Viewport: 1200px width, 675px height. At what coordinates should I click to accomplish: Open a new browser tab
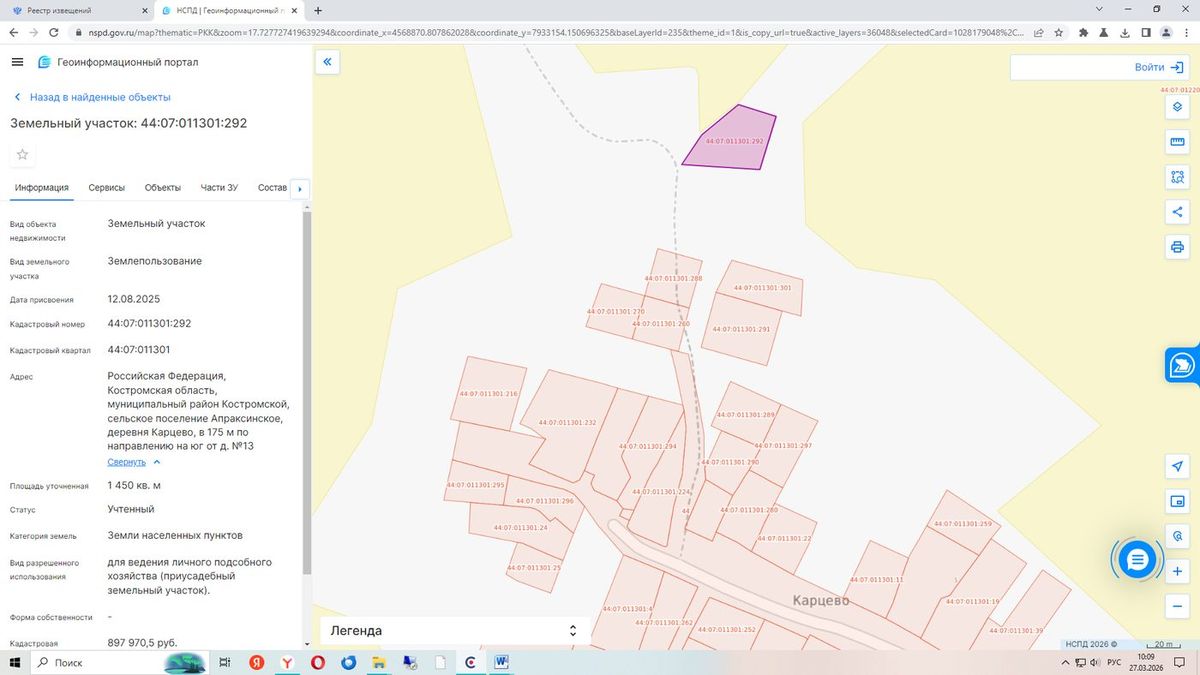click(x=318, y=10)
